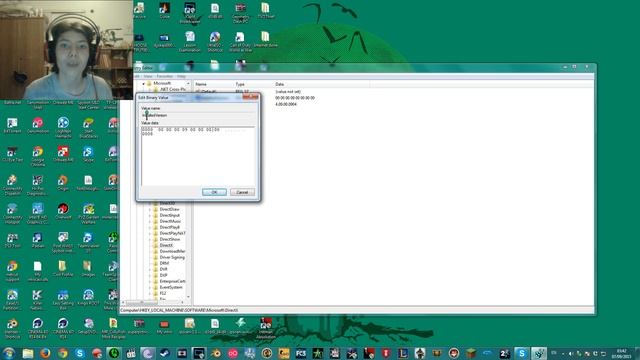Select the DirectInput registry key

click(x=169, y=215)
